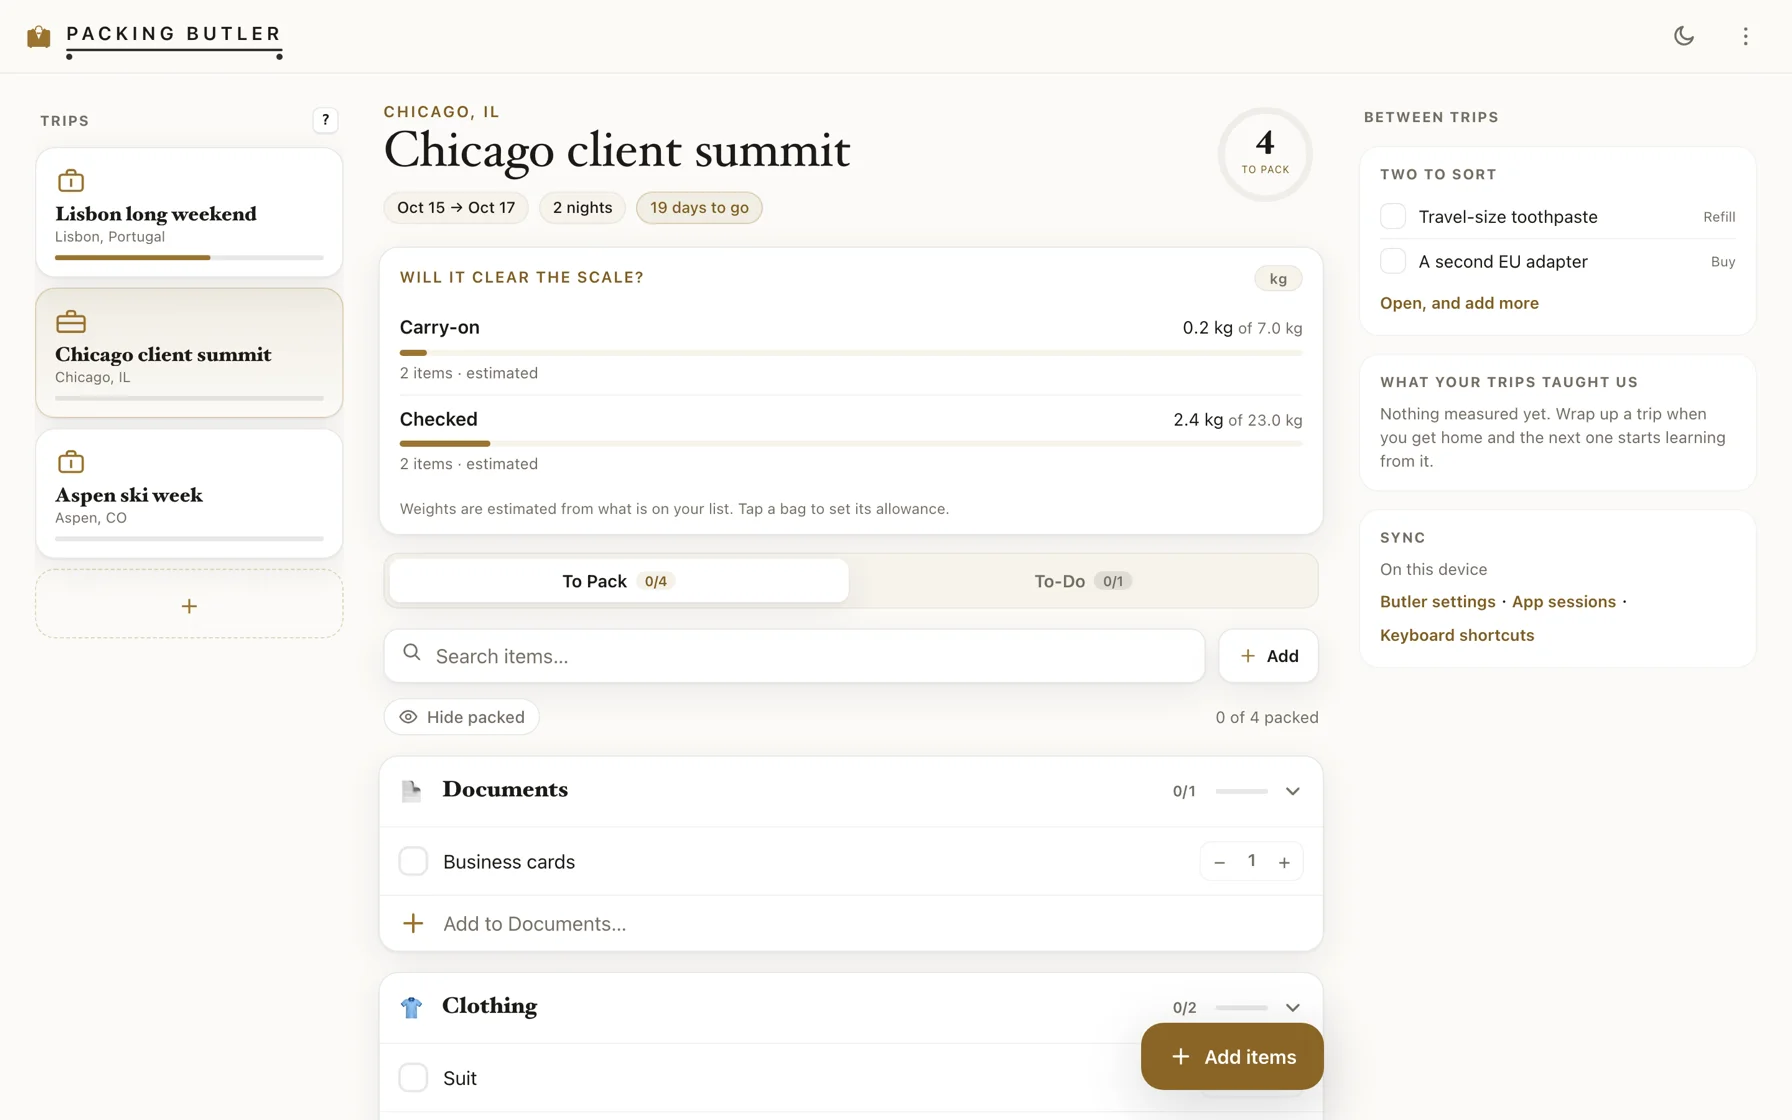Click the Packing Butler suitcase logo icon
1792x1120 pixels.
pos(38,36)
